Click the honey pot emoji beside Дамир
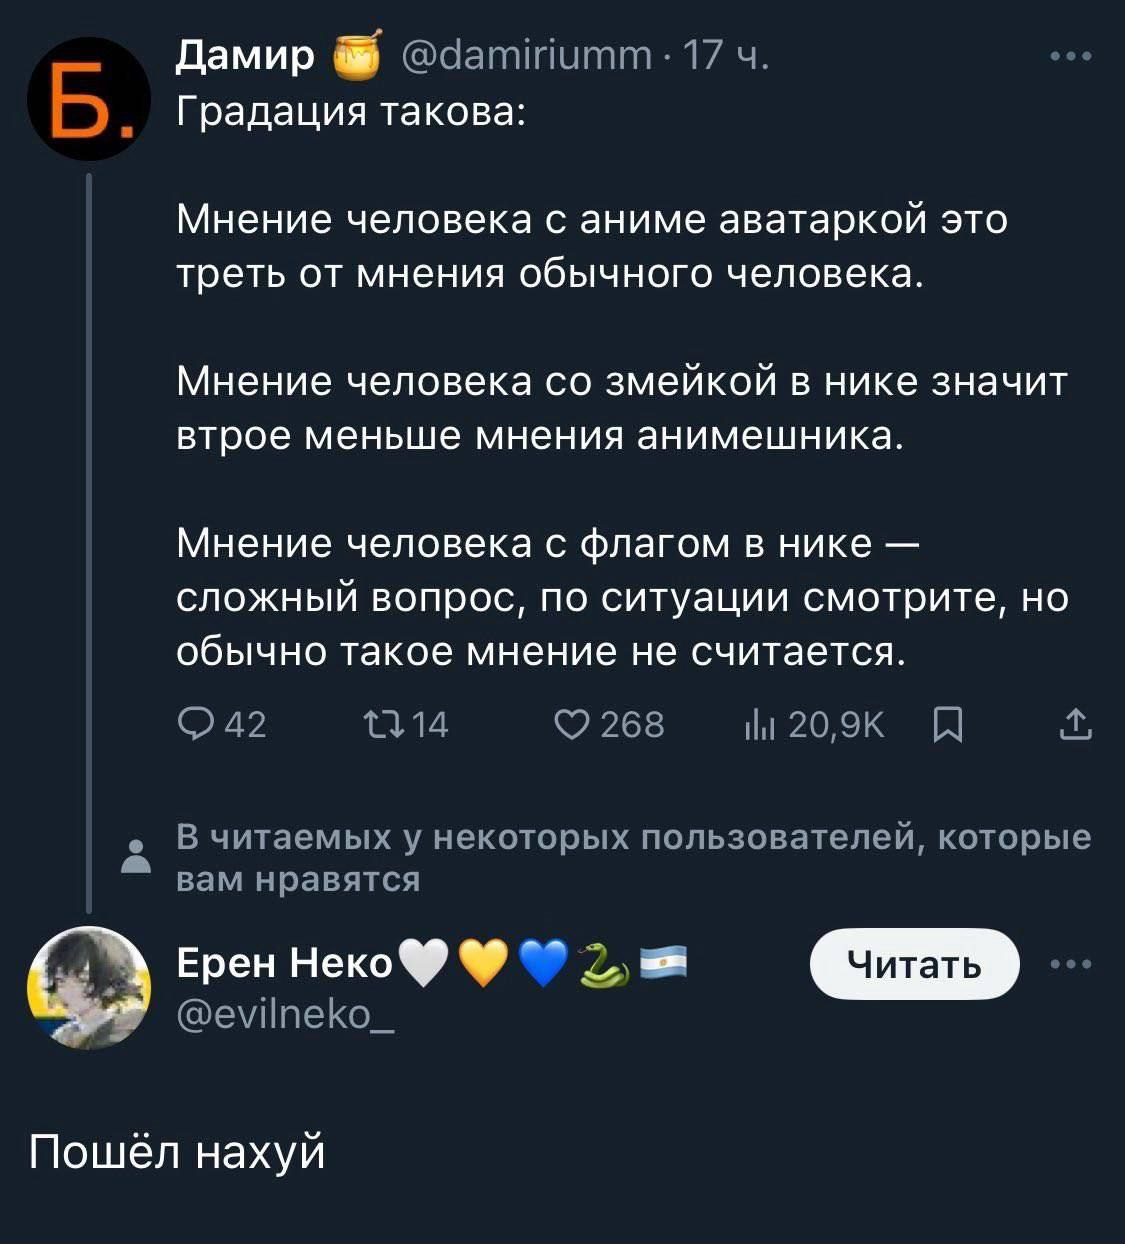Image resolution: width=1125 pixels, height=1244 pixels. point(356,55)
